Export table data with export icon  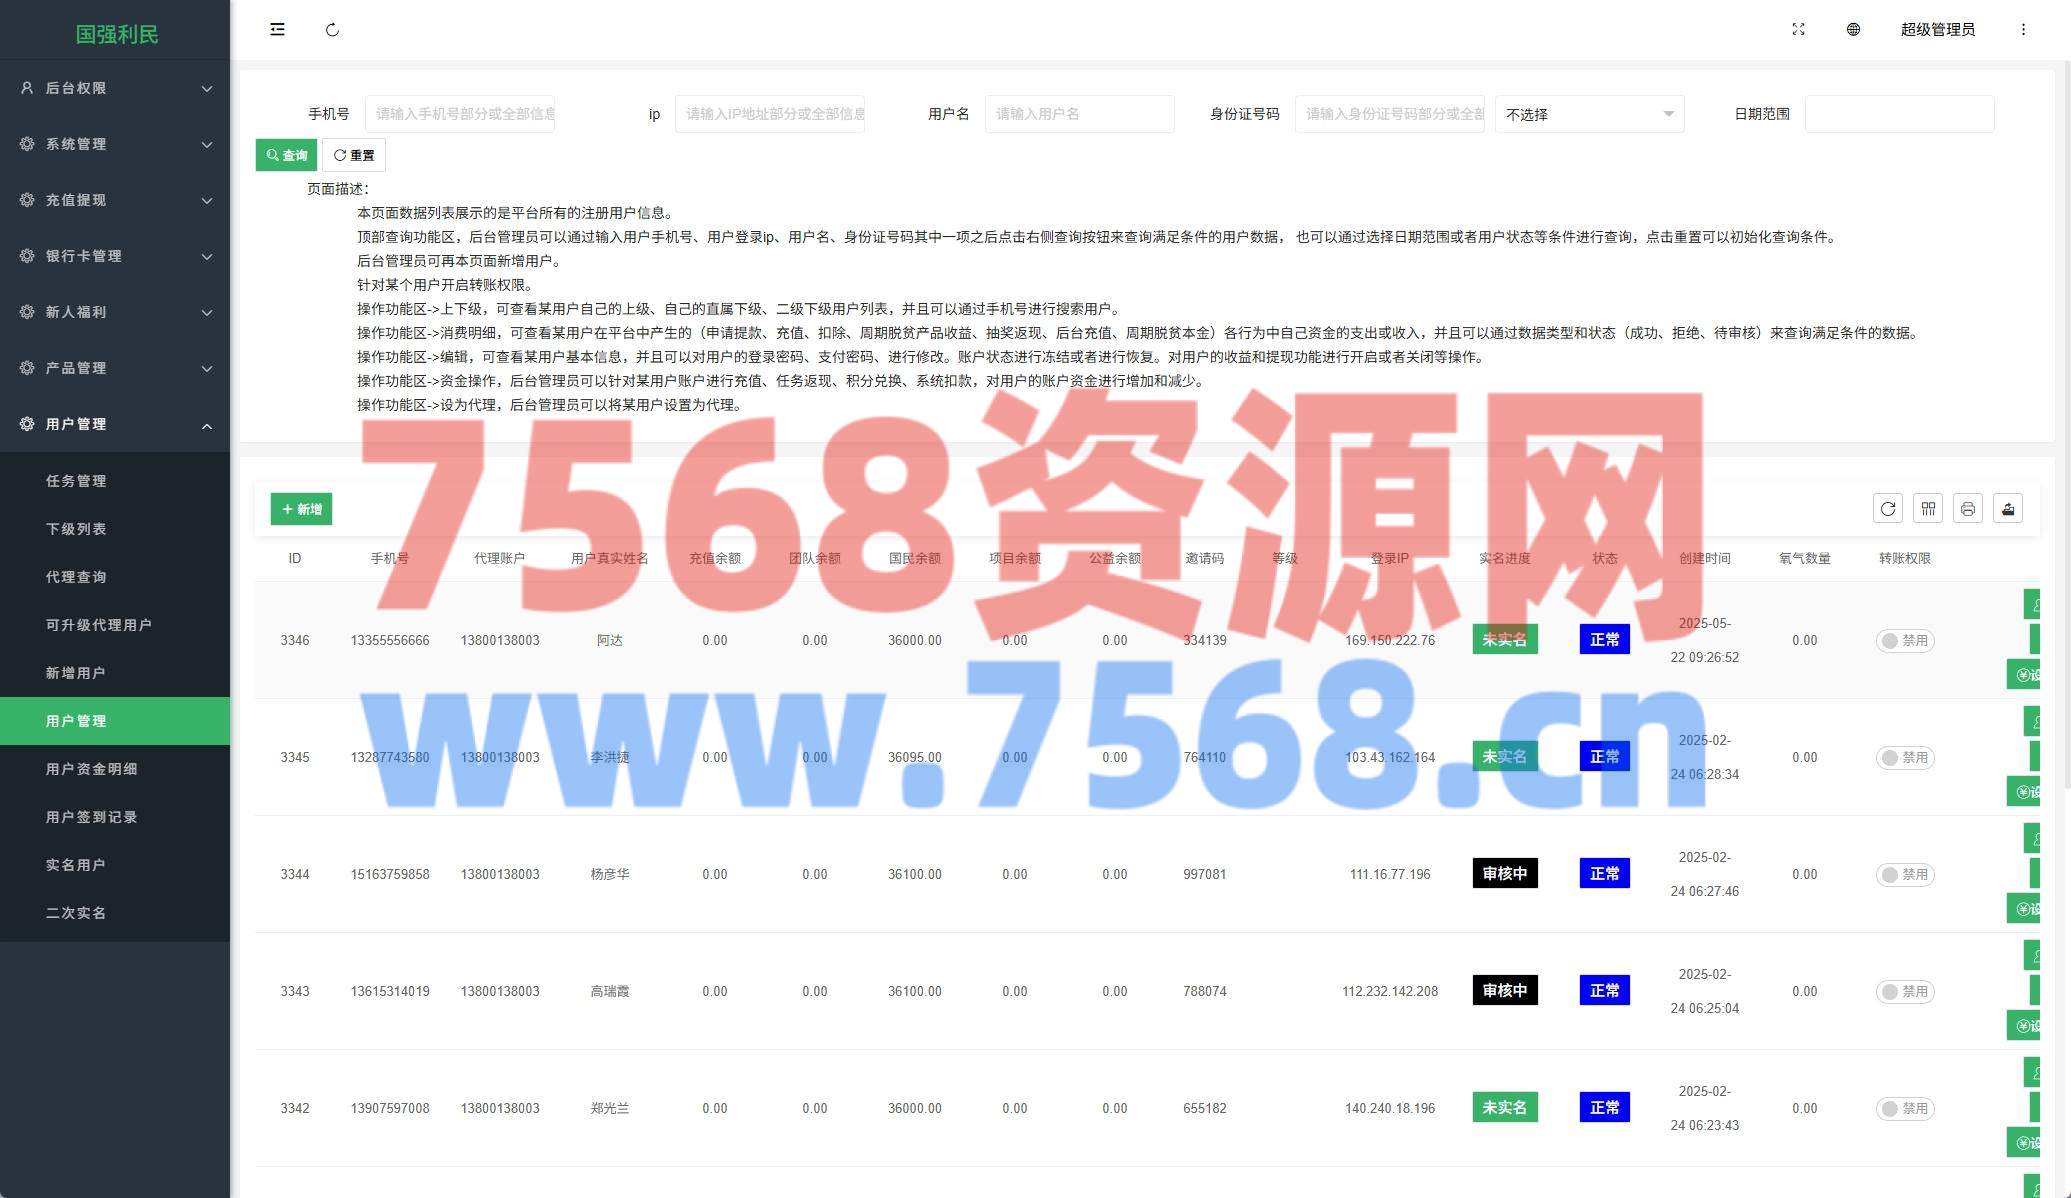point(2007,509)
